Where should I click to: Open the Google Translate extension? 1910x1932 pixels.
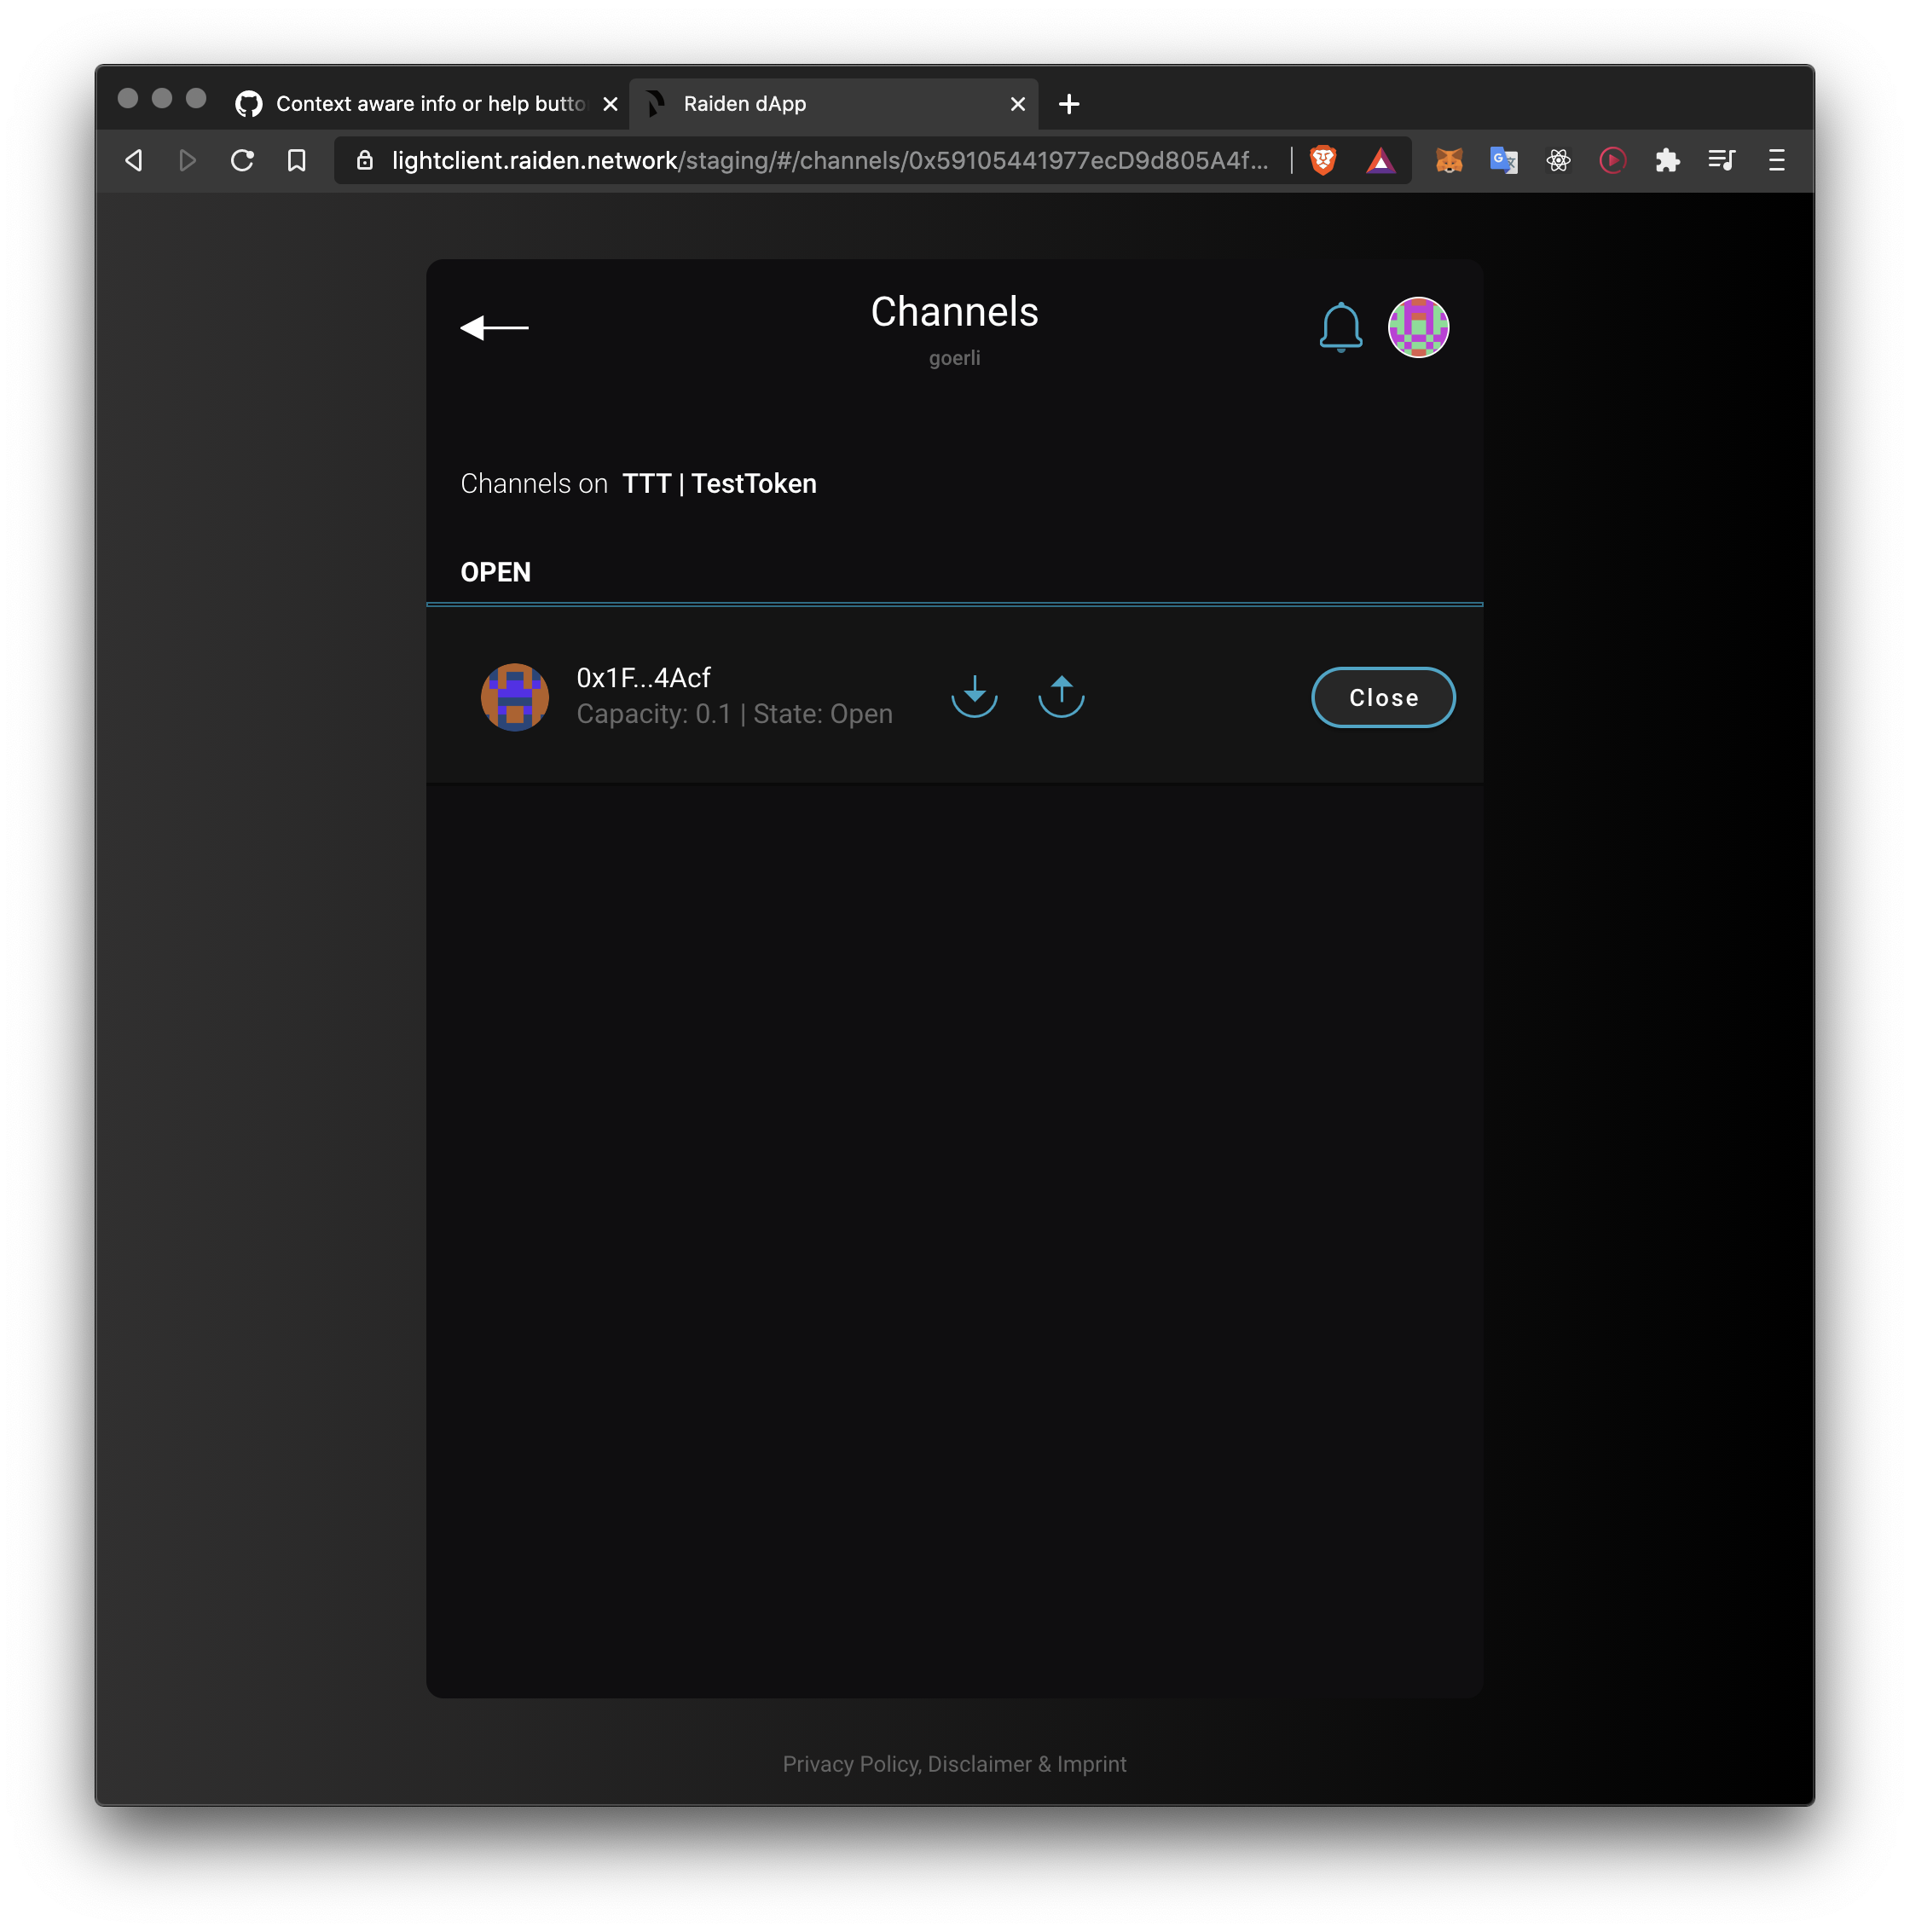tap(1503, 160)
